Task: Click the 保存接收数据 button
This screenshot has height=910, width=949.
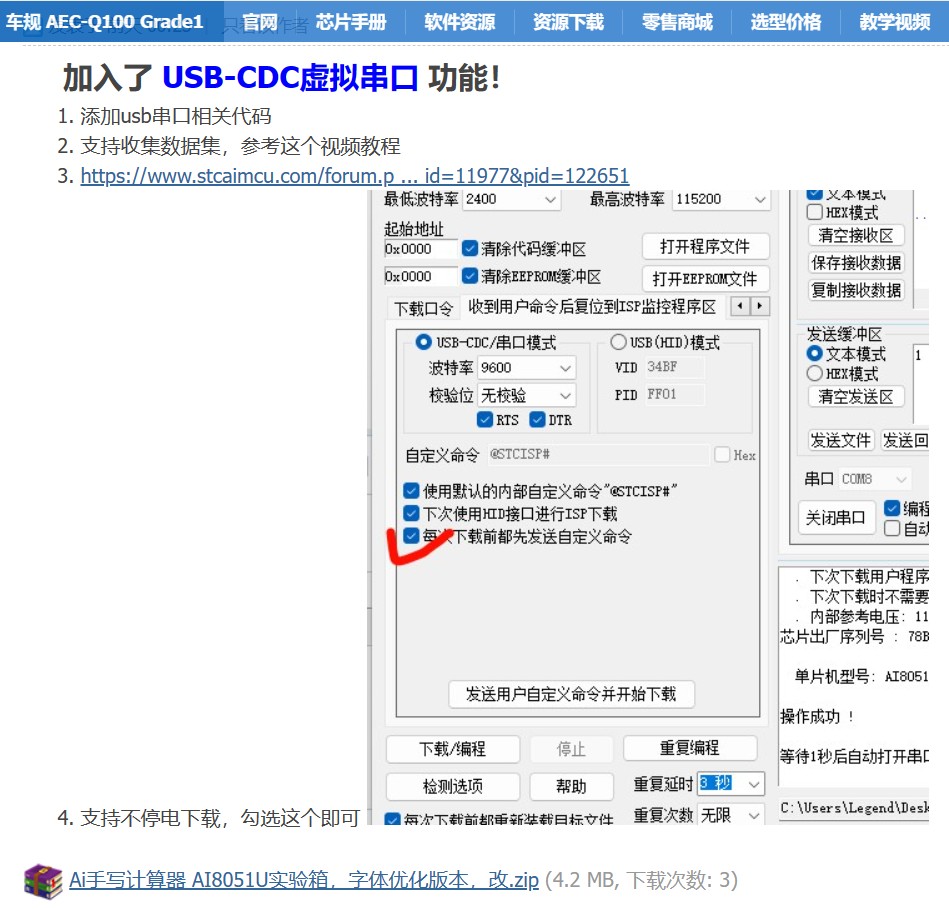Action: point(856,263)
